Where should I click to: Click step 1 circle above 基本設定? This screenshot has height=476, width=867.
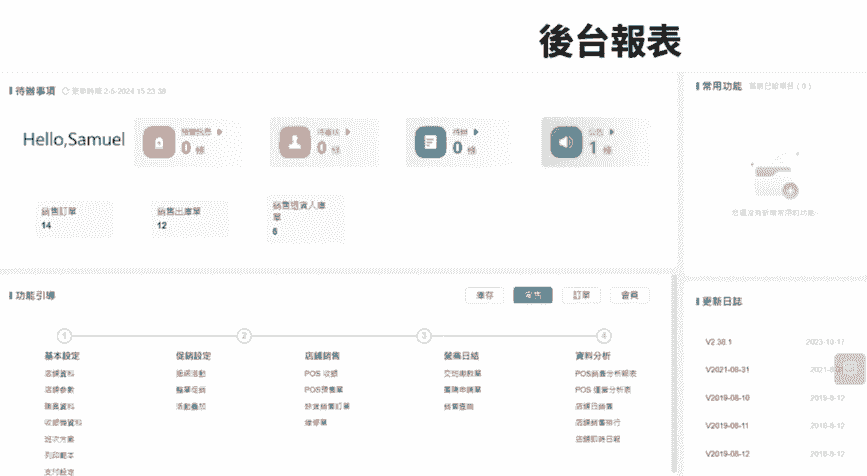click(x=65, y=336)
